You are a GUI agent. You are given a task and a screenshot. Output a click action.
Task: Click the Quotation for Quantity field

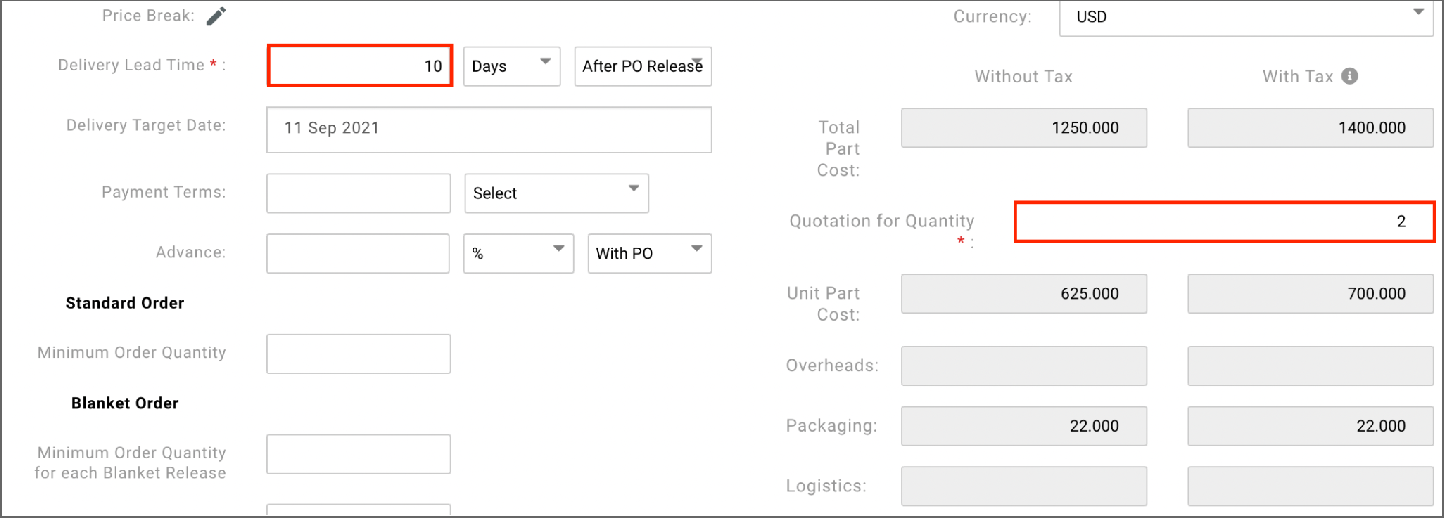tap(1224, 222)
